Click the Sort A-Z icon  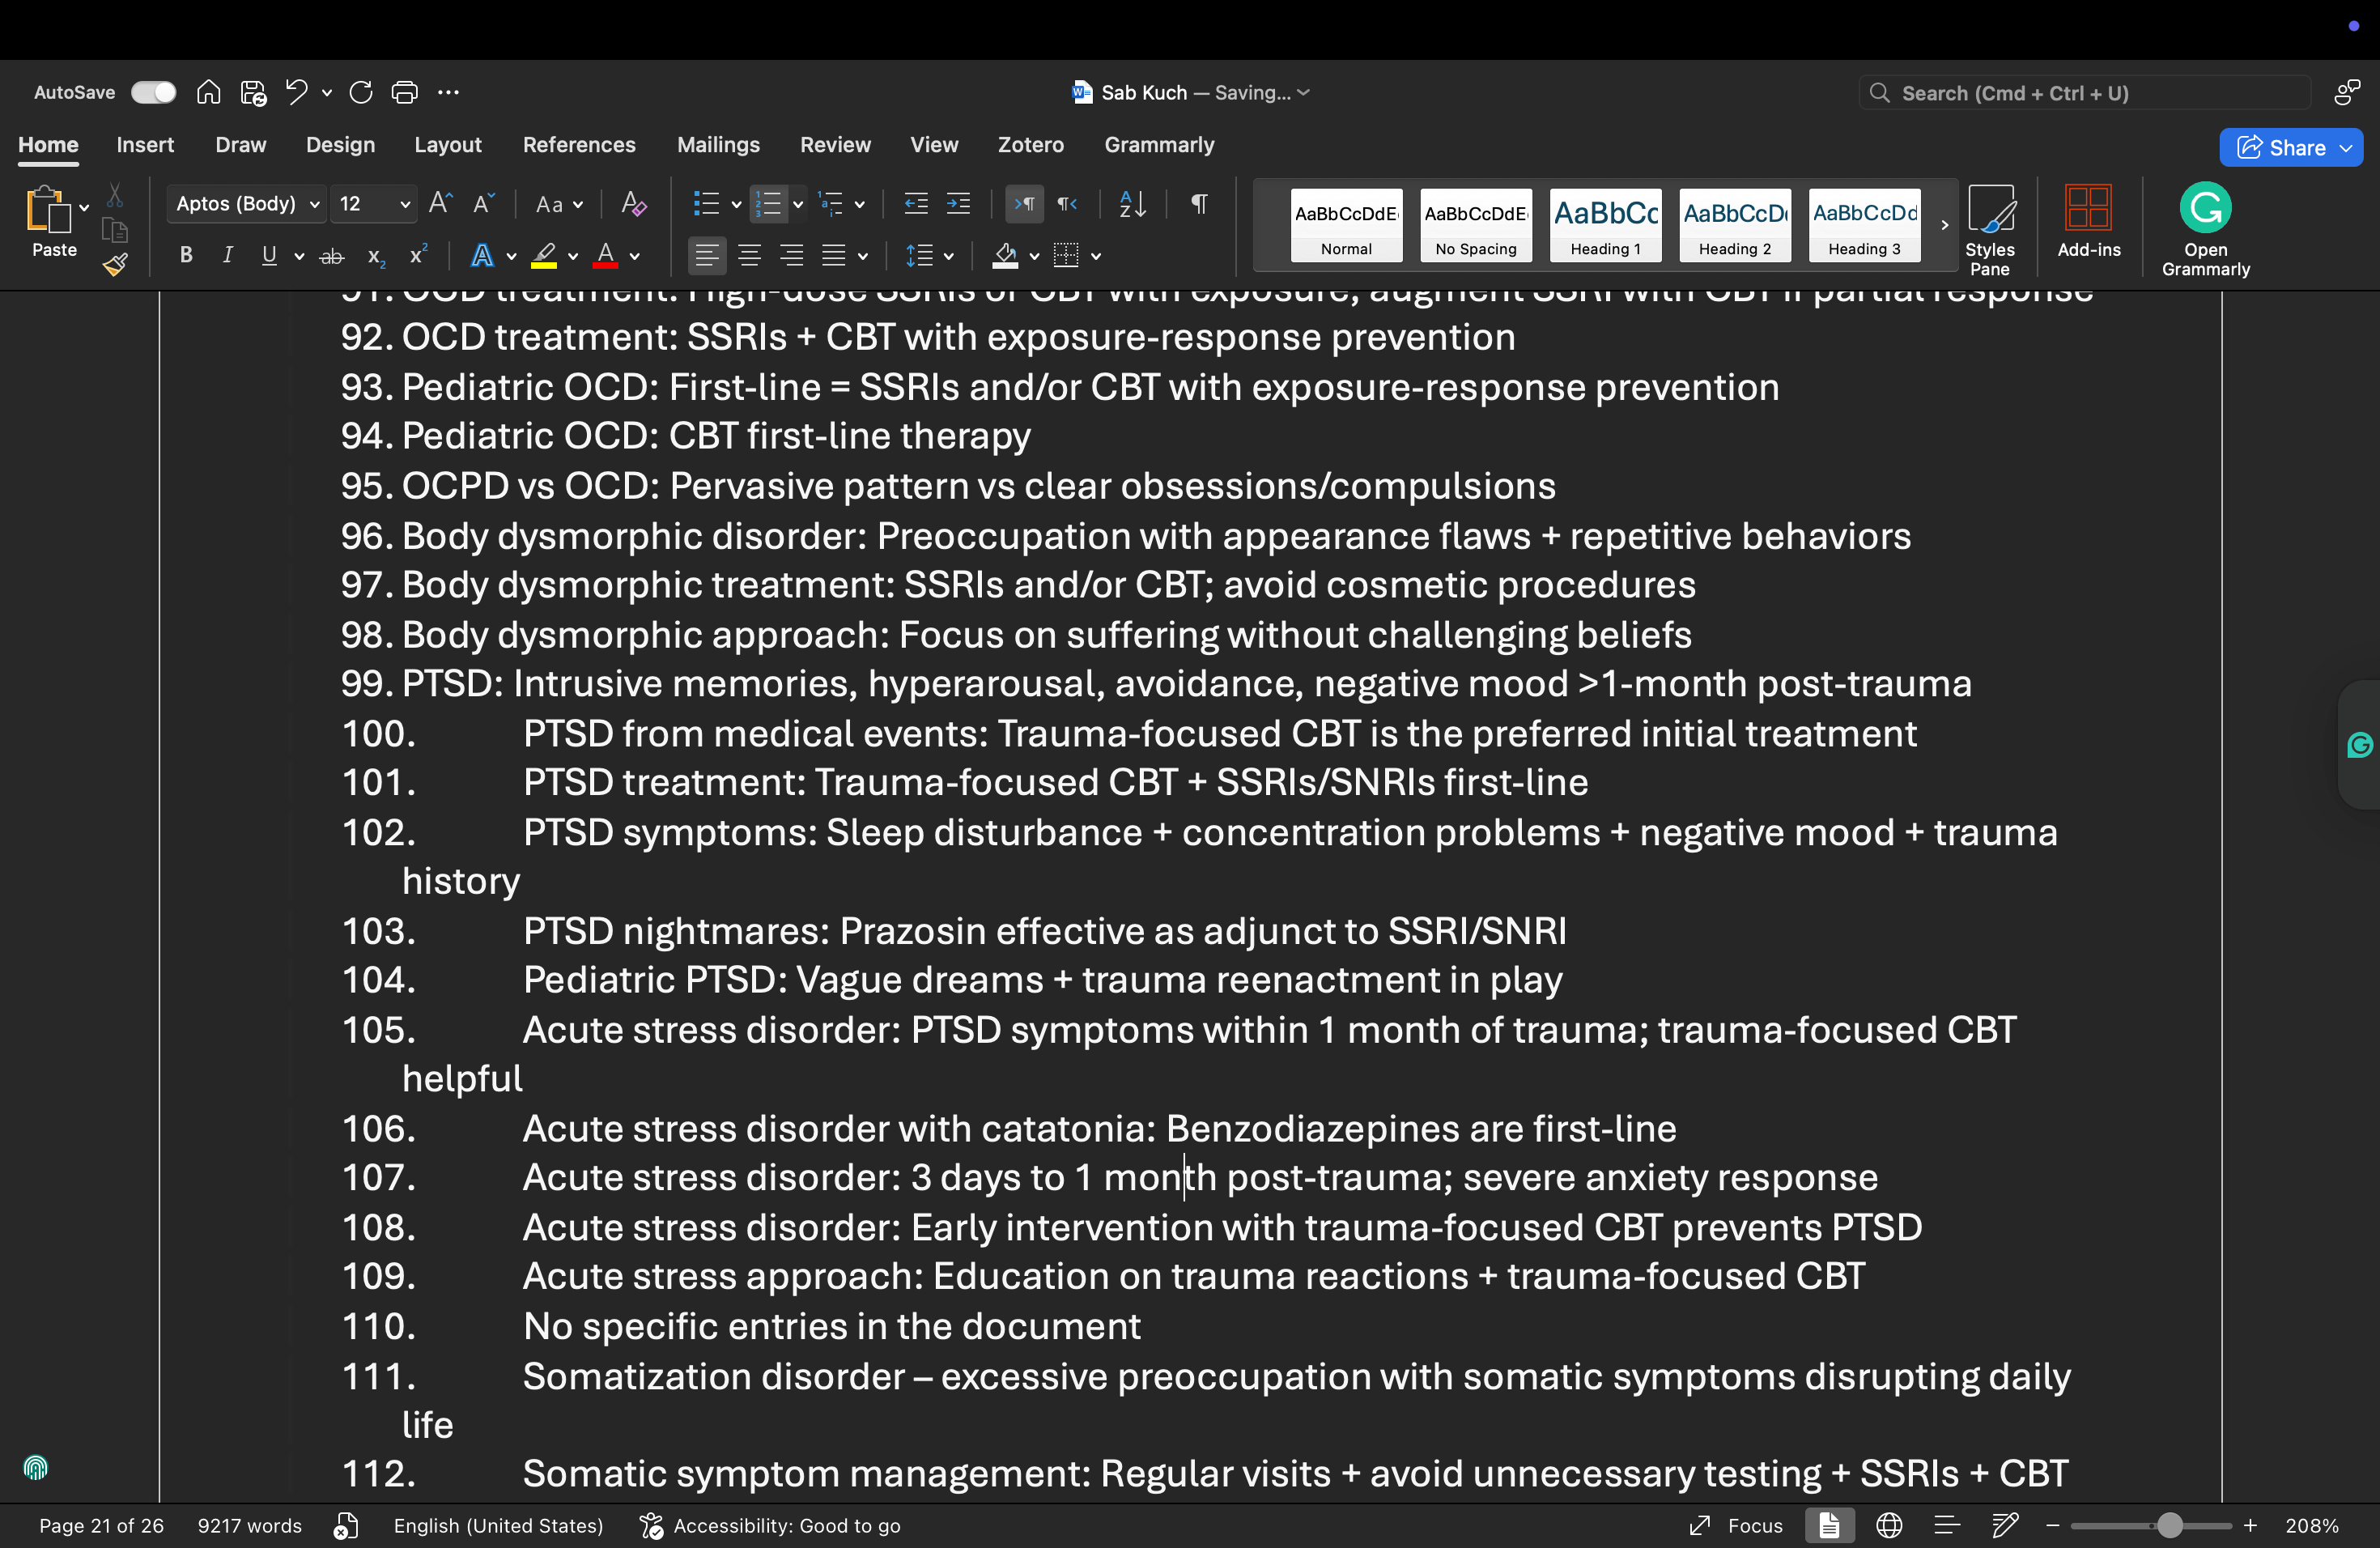click(1131, 204)
